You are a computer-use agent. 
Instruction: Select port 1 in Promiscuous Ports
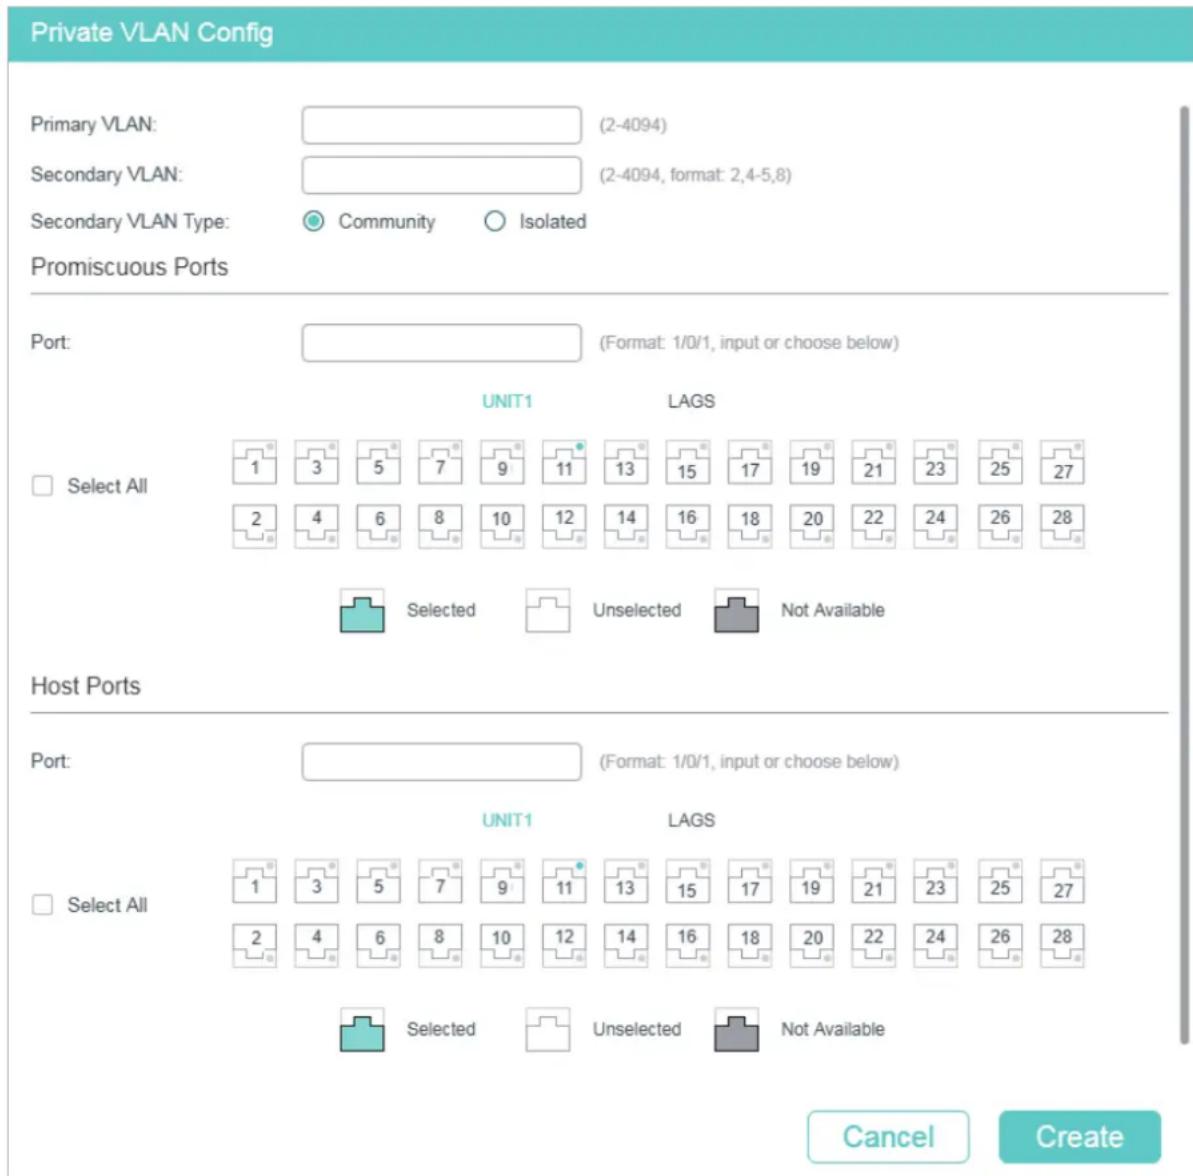(255, 462)
